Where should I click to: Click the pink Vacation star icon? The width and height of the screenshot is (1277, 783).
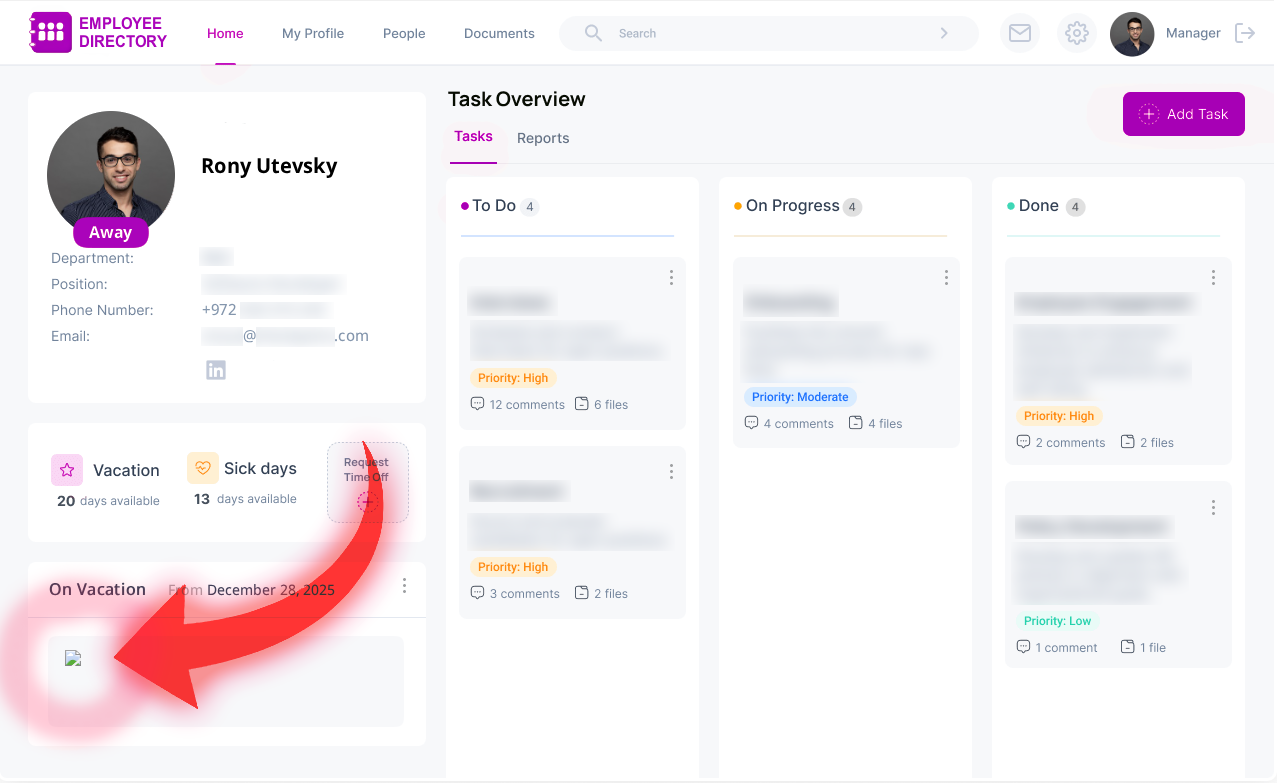pyautogui.click(x=67, y=469)
